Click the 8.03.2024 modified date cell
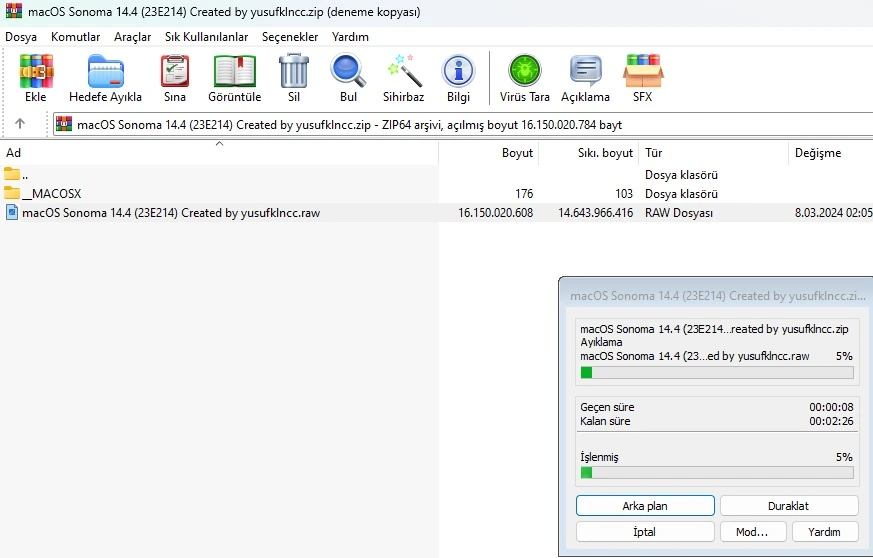The height and width of the screenshot is (558, 873). tap(833, 213)
